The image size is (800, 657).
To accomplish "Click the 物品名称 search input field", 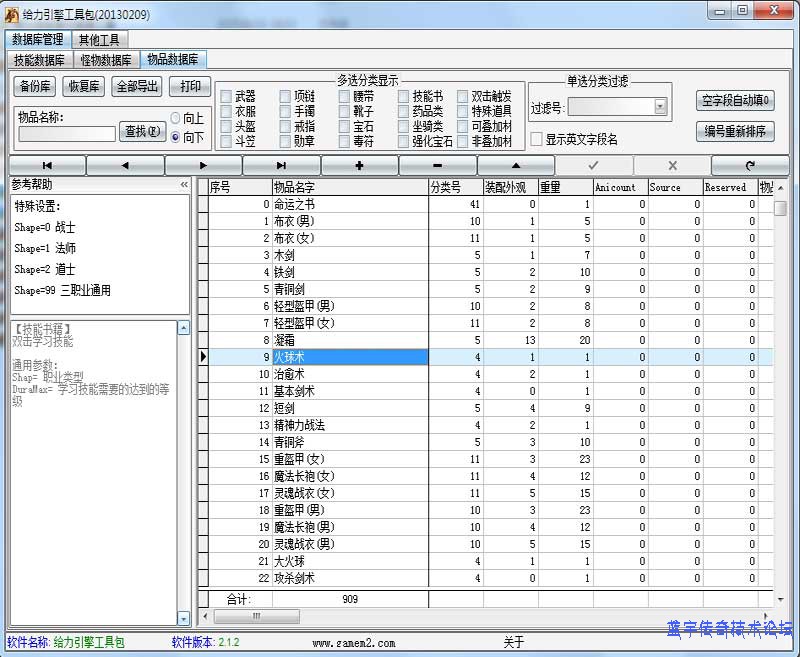I will (66, 134).
